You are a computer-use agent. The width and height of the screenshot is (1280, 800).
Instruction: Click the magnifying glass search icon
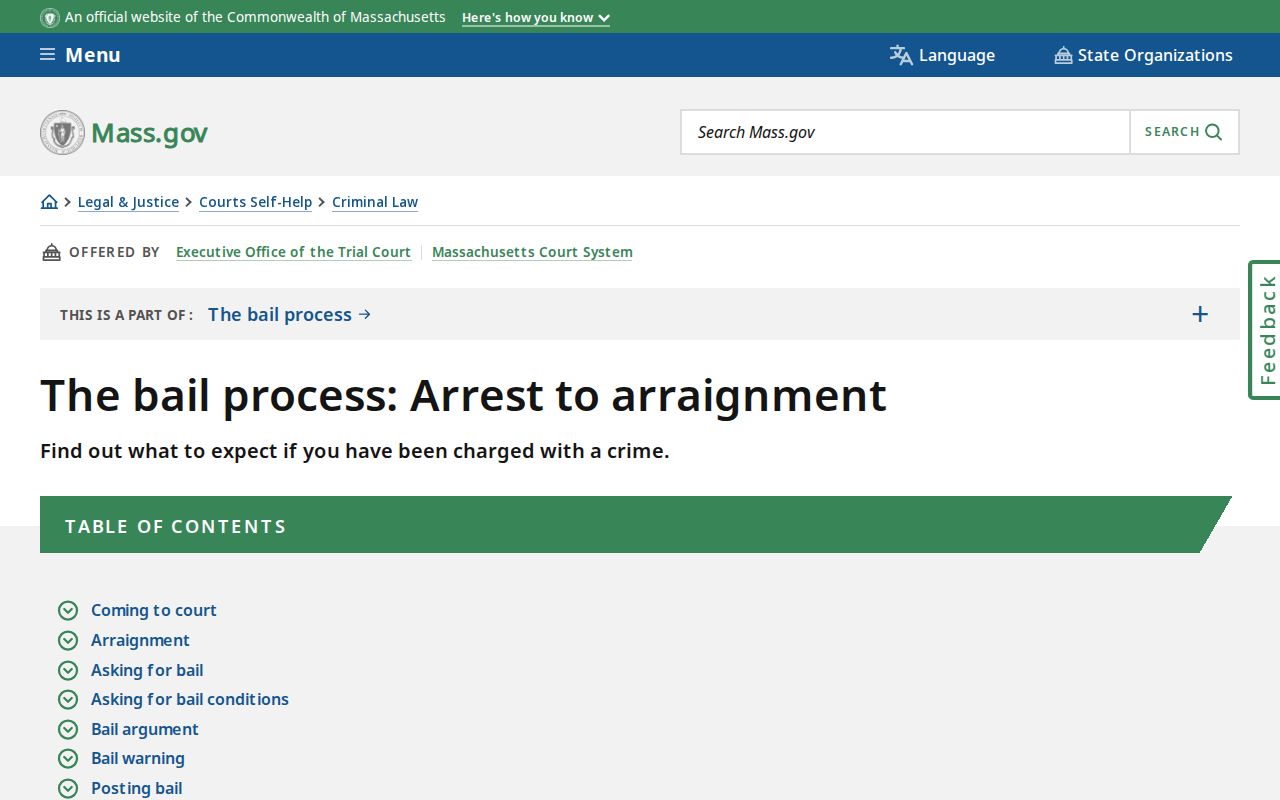pos(1214,132)
